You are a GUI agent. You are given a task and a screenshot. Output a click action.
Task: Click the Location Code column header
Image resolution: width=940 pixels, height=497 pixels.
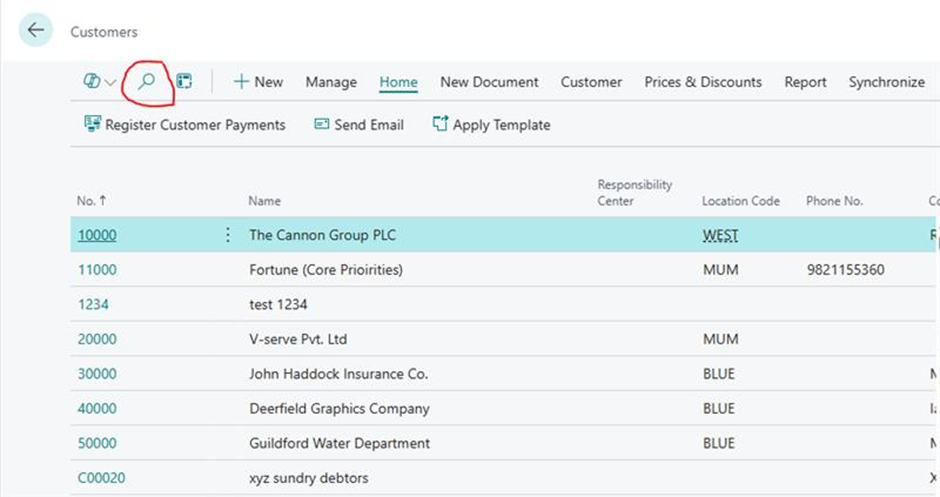741,201
